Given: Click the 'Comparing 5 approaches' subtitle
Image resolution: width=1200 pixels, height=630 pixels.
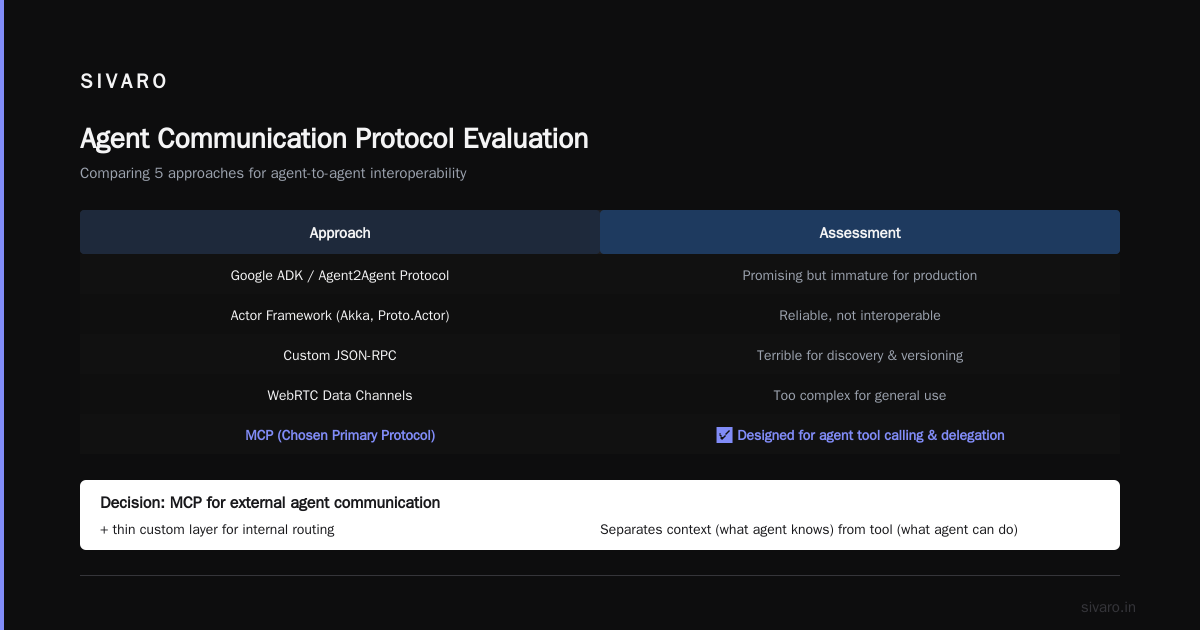Looking at the screenshot, I should coord(273,173).
